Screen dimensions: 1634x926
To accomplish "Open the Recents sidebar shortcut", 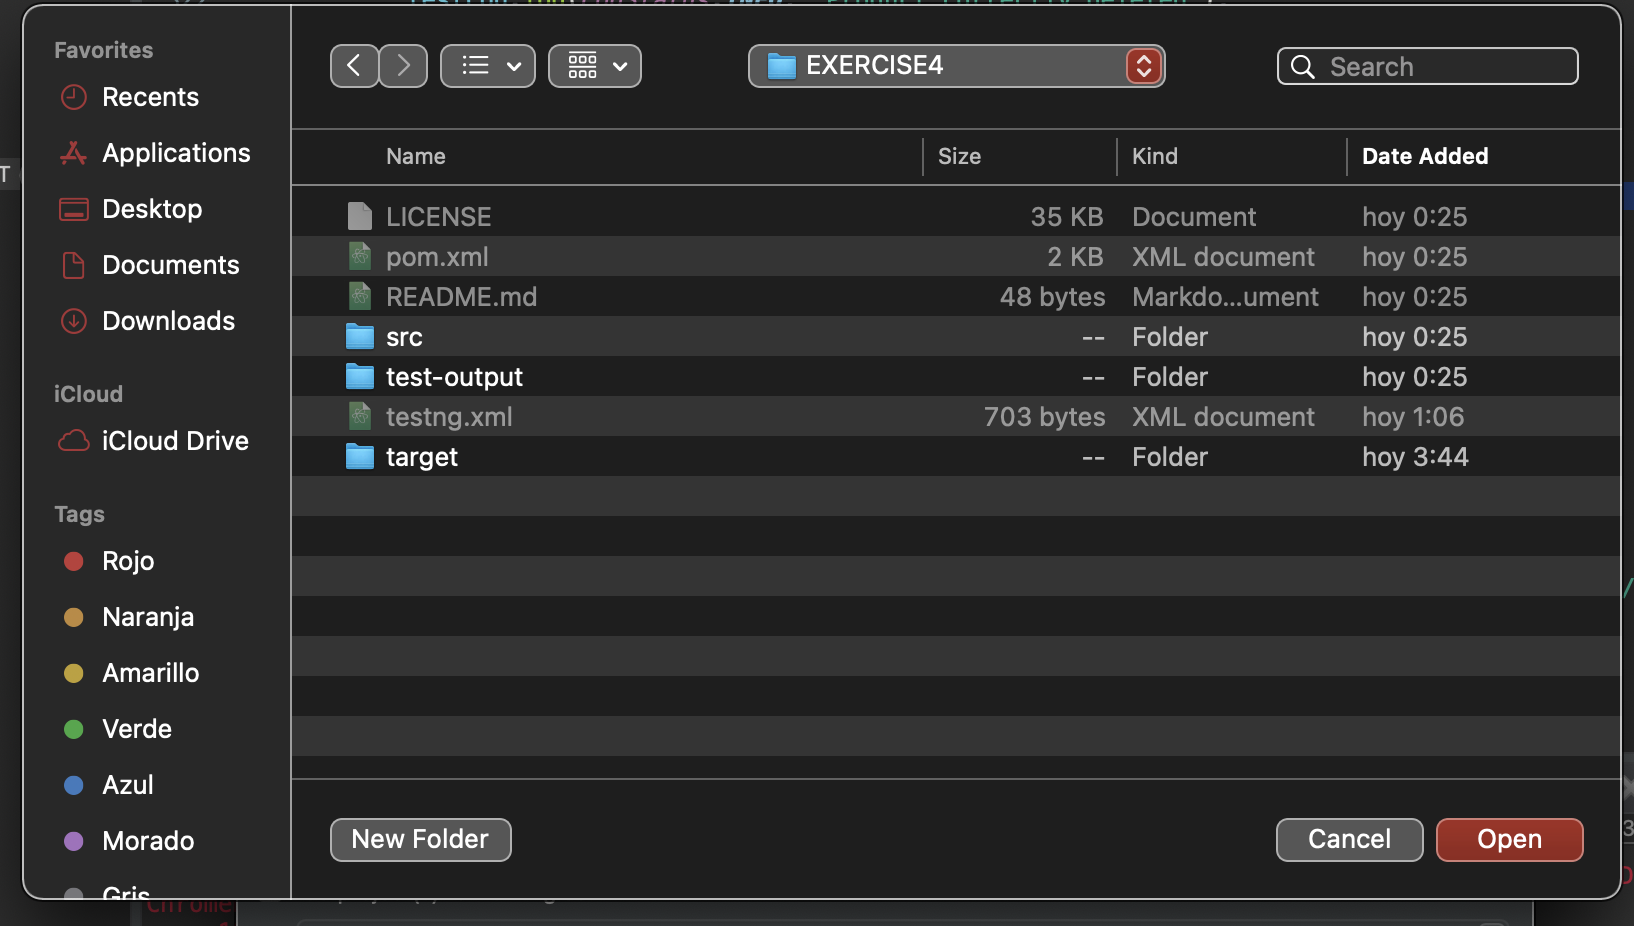I will [148, 97].
